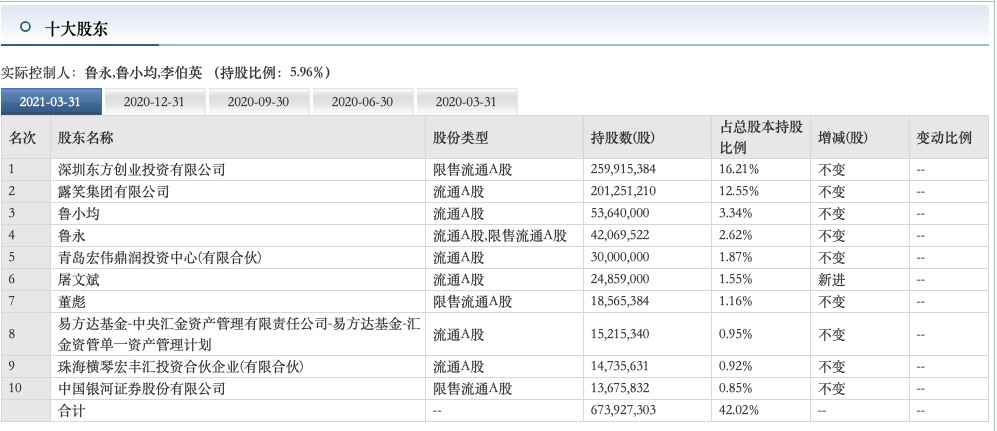
Task: Click the circle icon beside 十大股东
Action: [x=26, y=27]
